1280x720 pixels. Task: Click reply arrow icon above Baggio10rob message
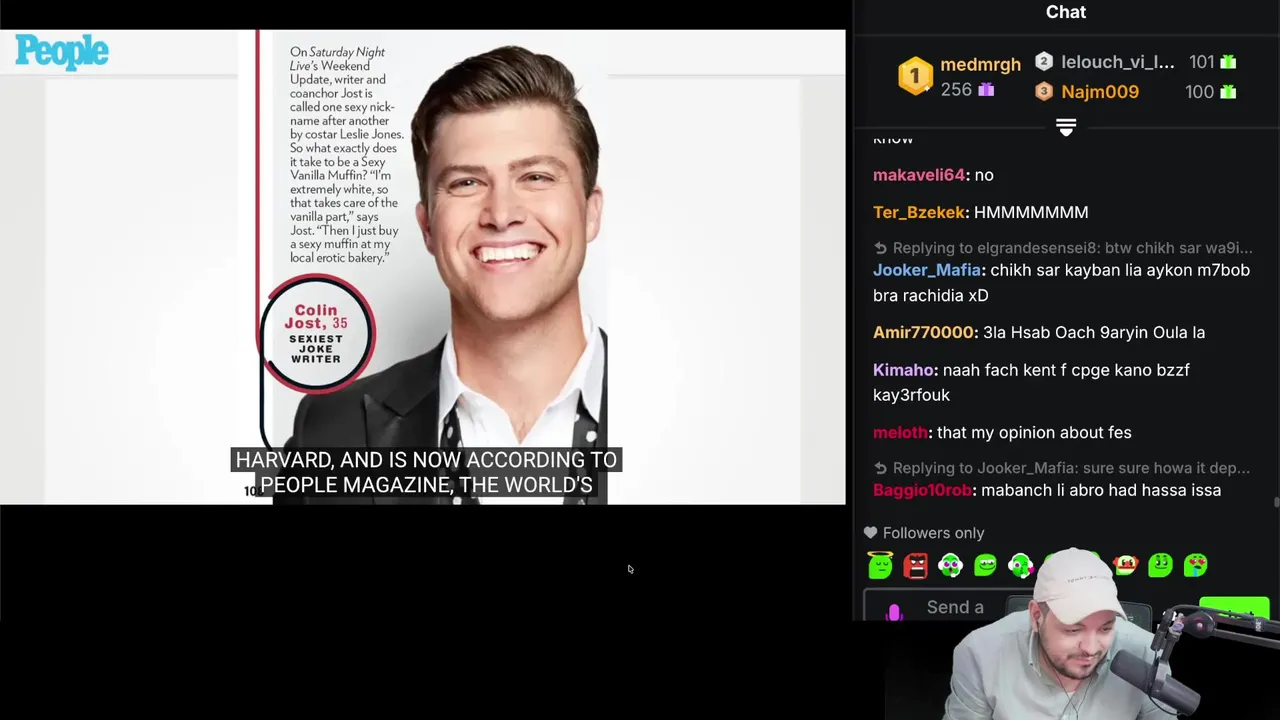[880, 468]
